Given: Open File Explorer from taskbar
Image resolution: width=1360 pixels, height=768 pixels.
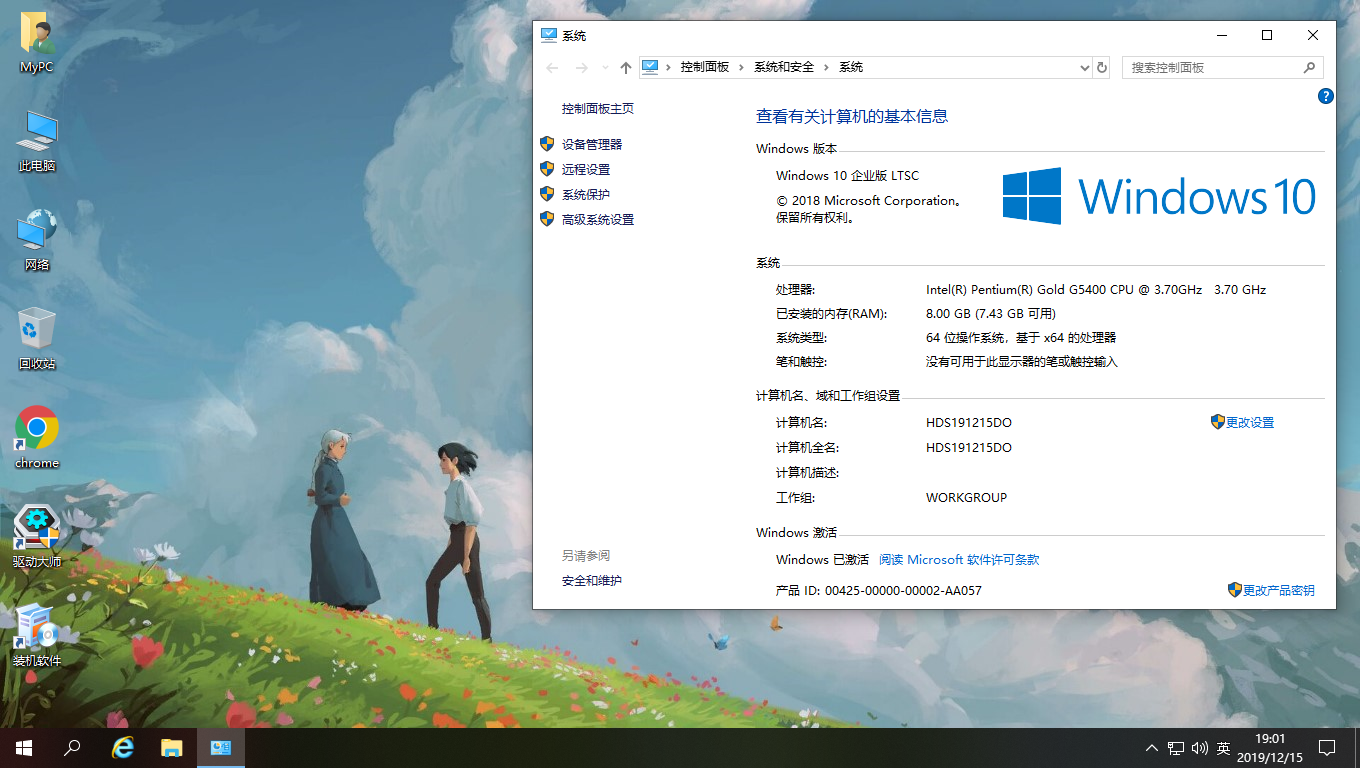Looking at the screenshot, I should (x=172, y=747).
